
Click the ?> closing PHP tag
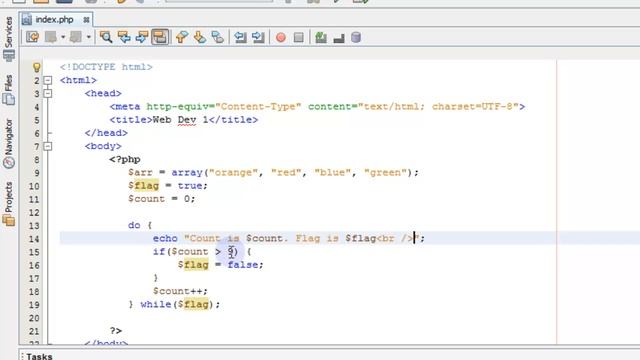tap(116, 331)
